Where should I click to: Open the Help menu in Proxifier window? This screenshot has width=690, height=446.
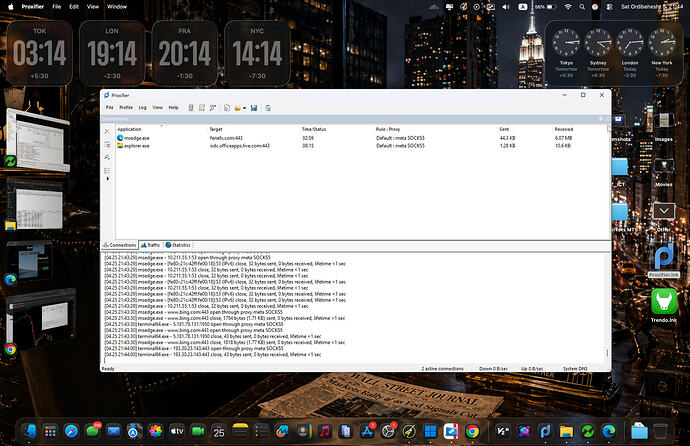173,107
